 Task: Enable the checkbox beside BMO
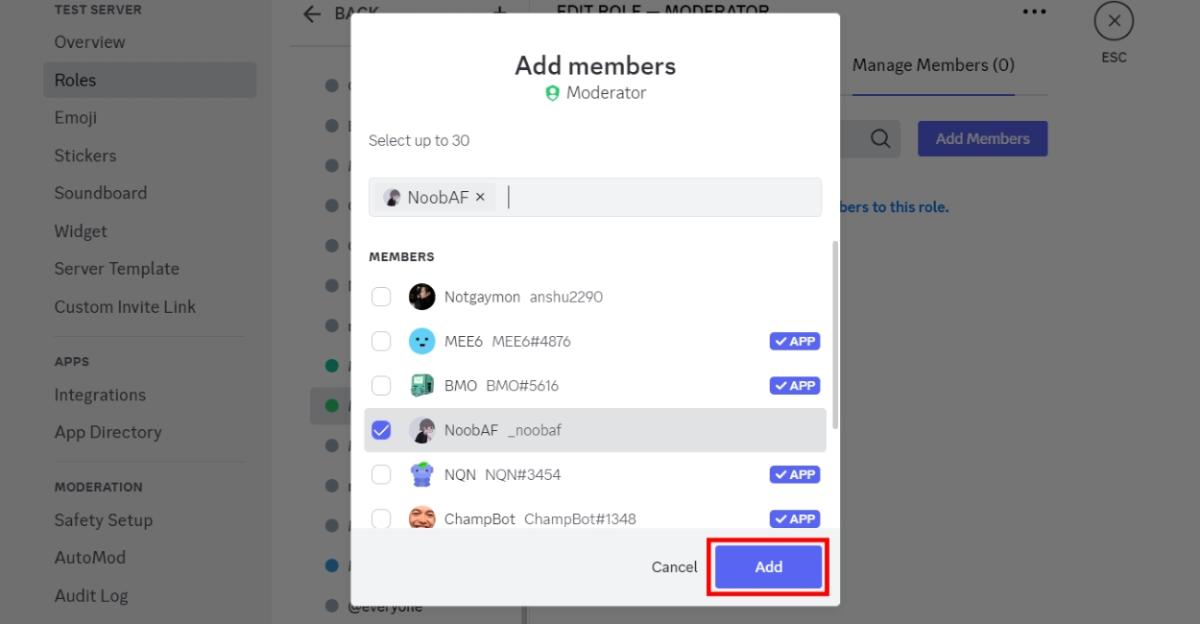click(x=381, y=385)
